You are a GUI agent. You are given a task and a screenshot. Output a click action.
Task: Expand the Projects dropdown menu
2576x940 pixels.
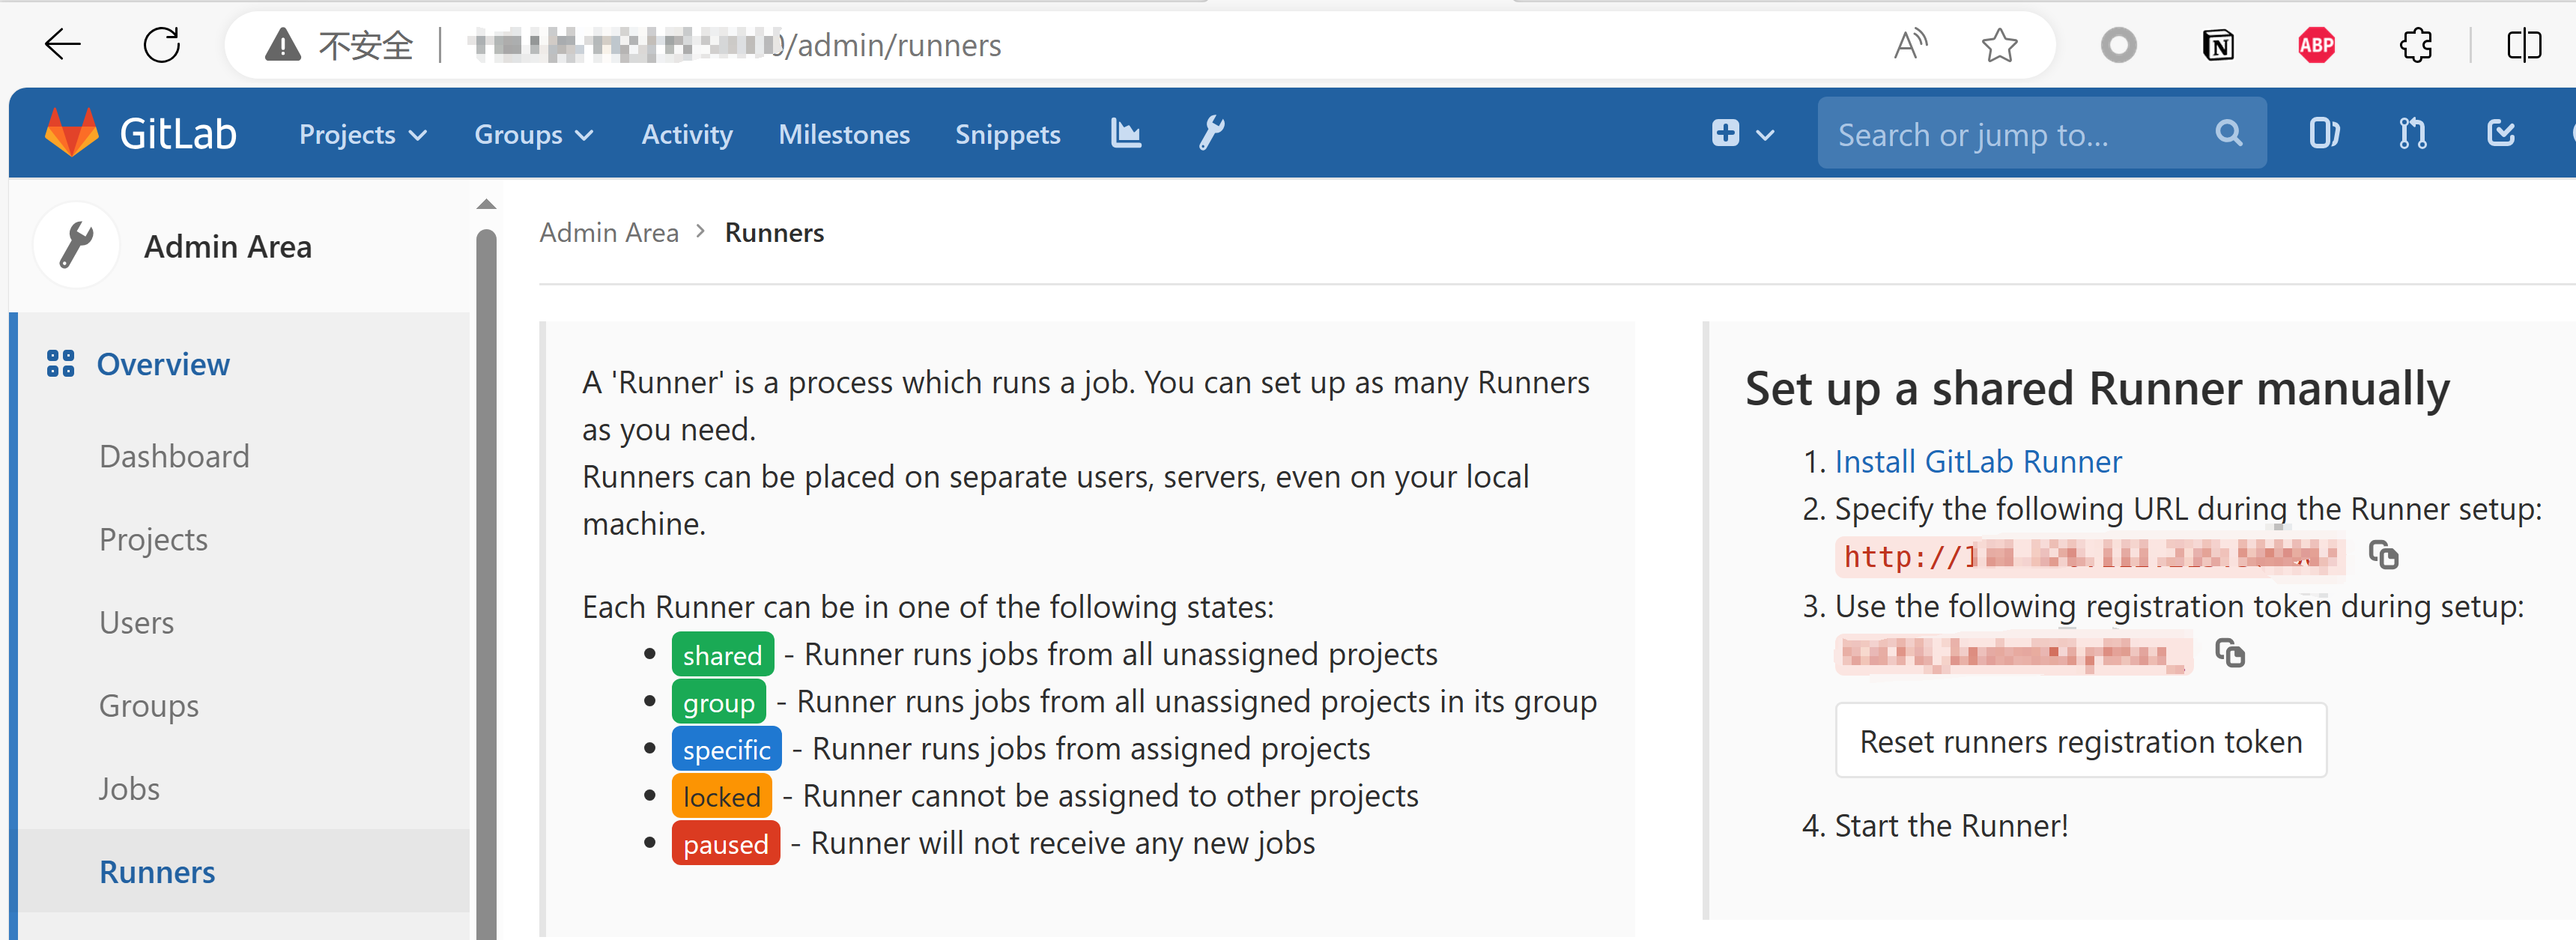[x=362, y=134]
